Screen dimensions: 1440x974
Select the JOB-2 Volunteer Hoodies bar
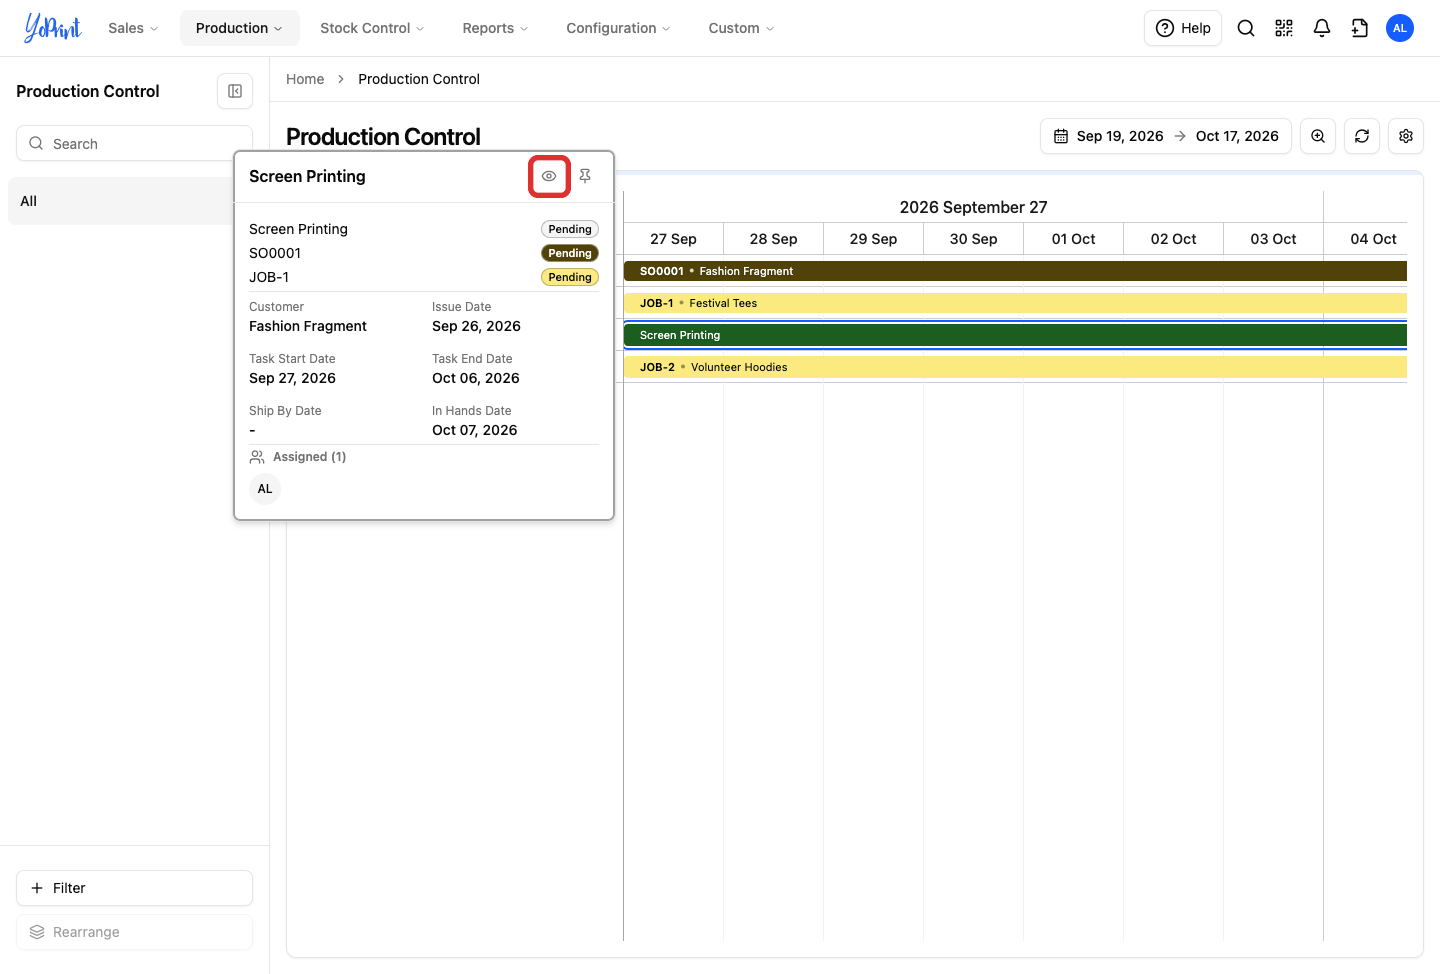1015,367
